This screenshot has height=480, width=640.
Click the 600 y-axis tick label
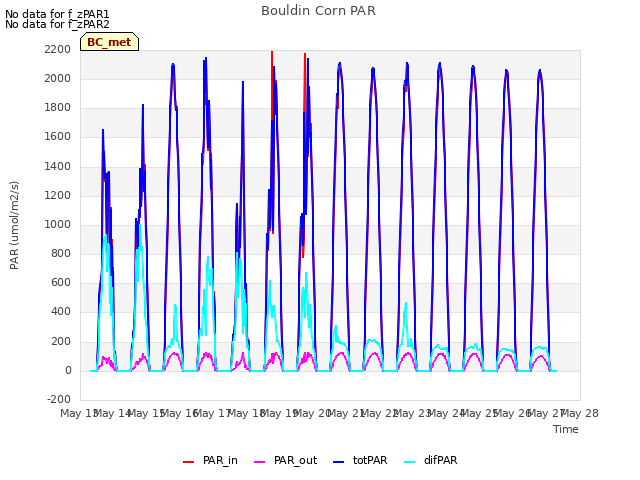click(x=61, y=282)
